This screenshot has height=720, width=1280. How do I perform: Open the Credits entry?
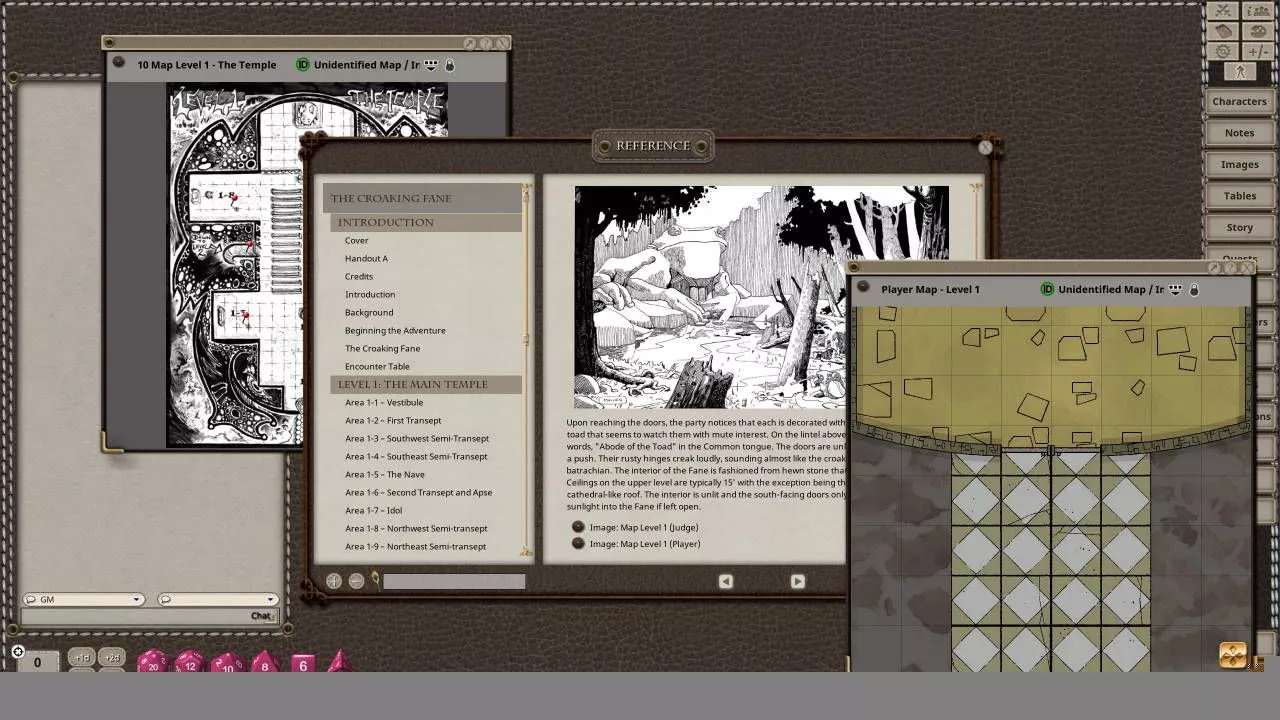pos(359,276)
